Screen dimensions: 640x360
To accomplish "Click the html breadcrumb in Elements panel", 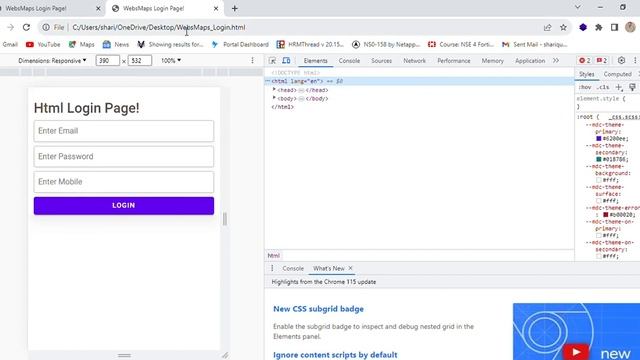I will click(x=273, y=256).
